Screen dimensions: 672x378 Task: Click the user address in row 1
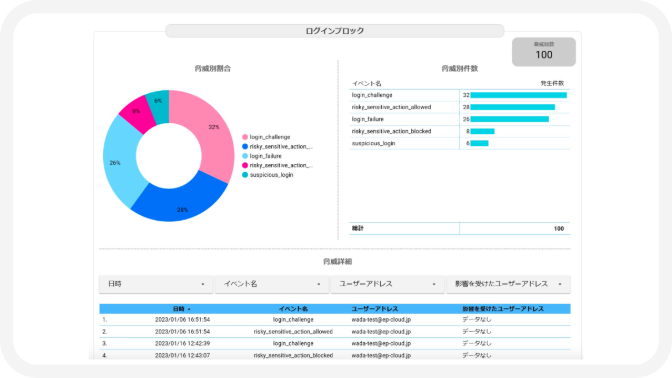tap(381, 320)
